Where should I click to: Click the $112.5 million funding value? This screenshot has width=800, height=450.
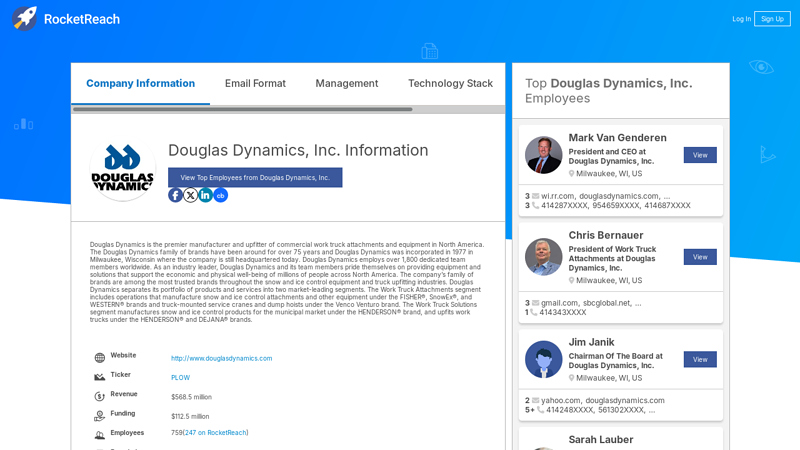[190, 416]
